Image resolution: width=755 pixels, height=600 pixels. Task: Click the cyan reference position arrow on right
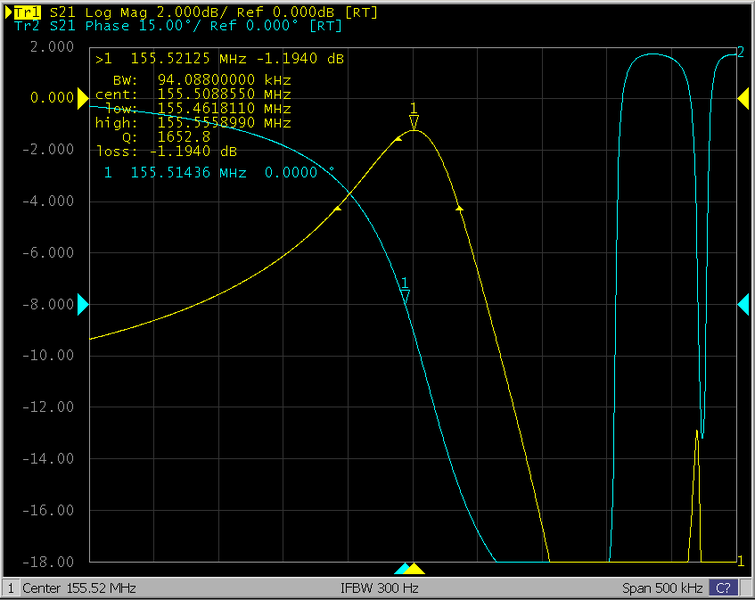point(743,304)
